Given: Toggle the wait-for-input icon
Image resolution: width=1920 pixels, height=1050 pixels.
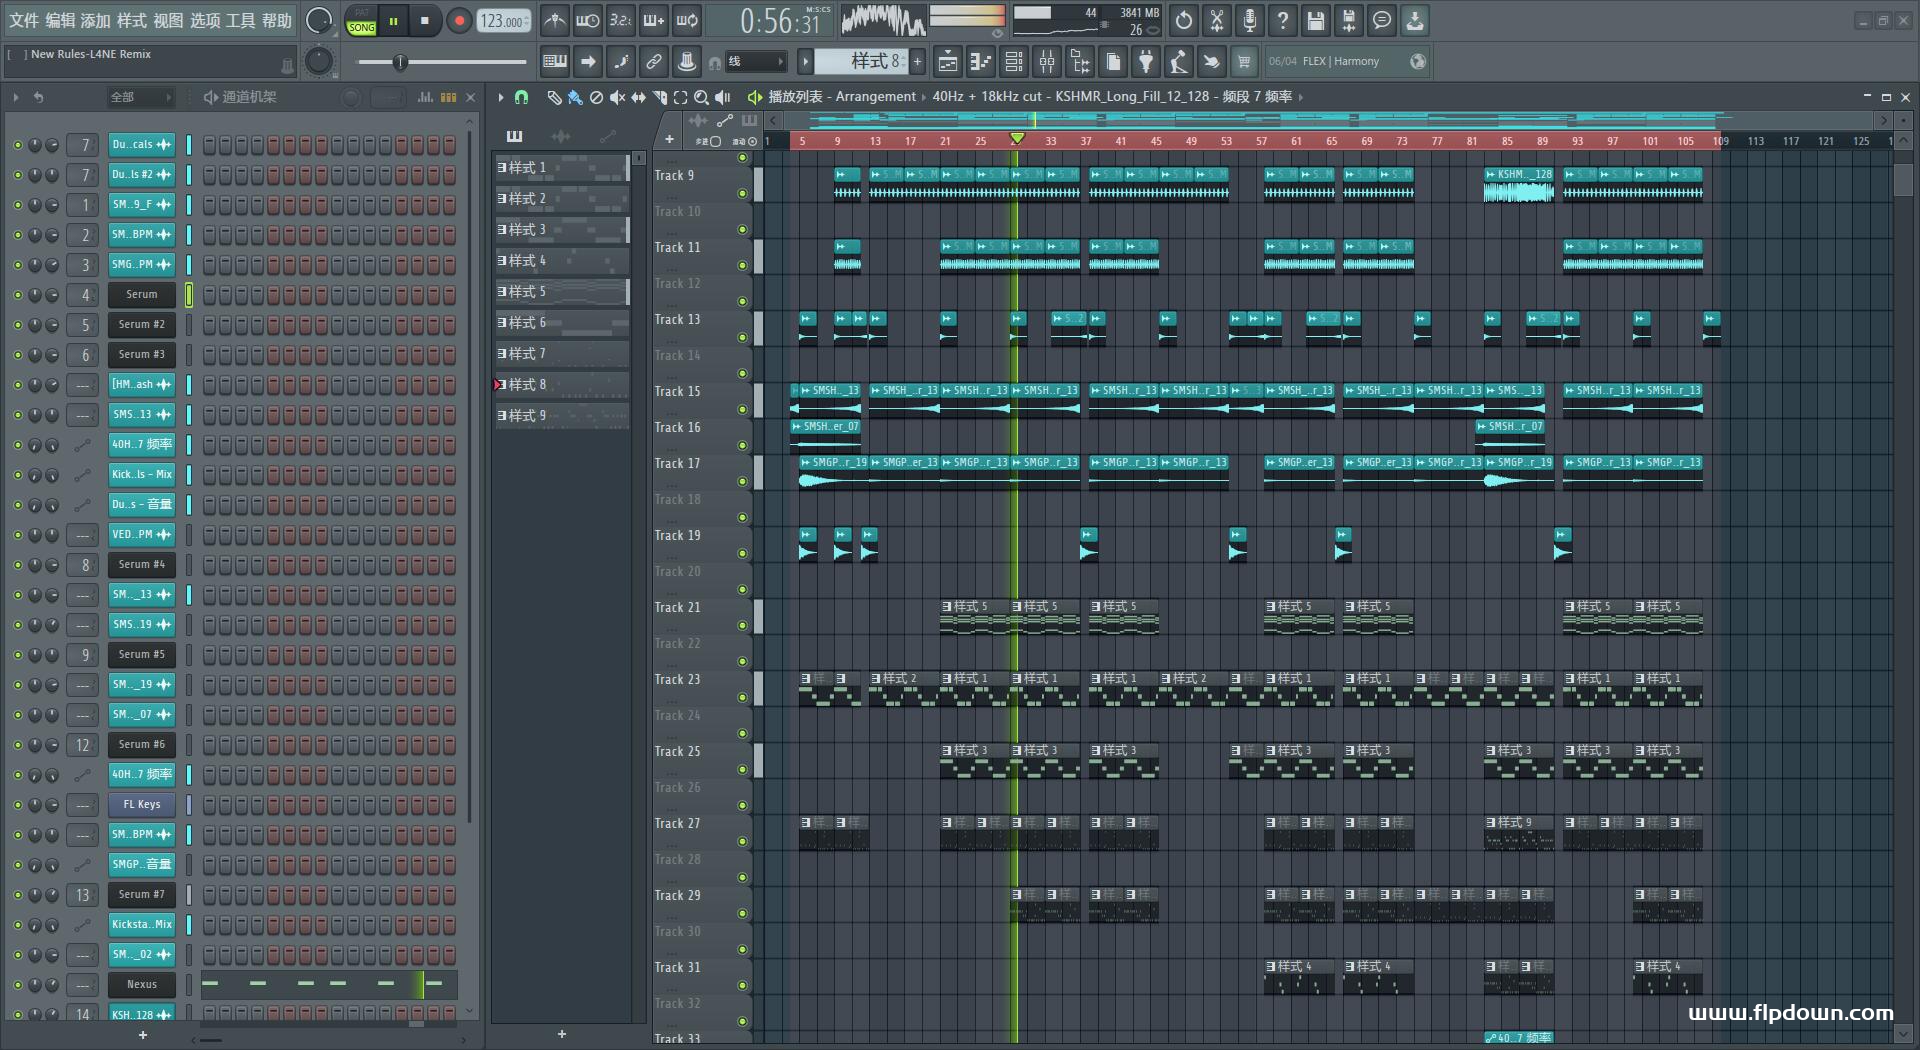Looking at the screenshot, I should [x=588, y=20].
